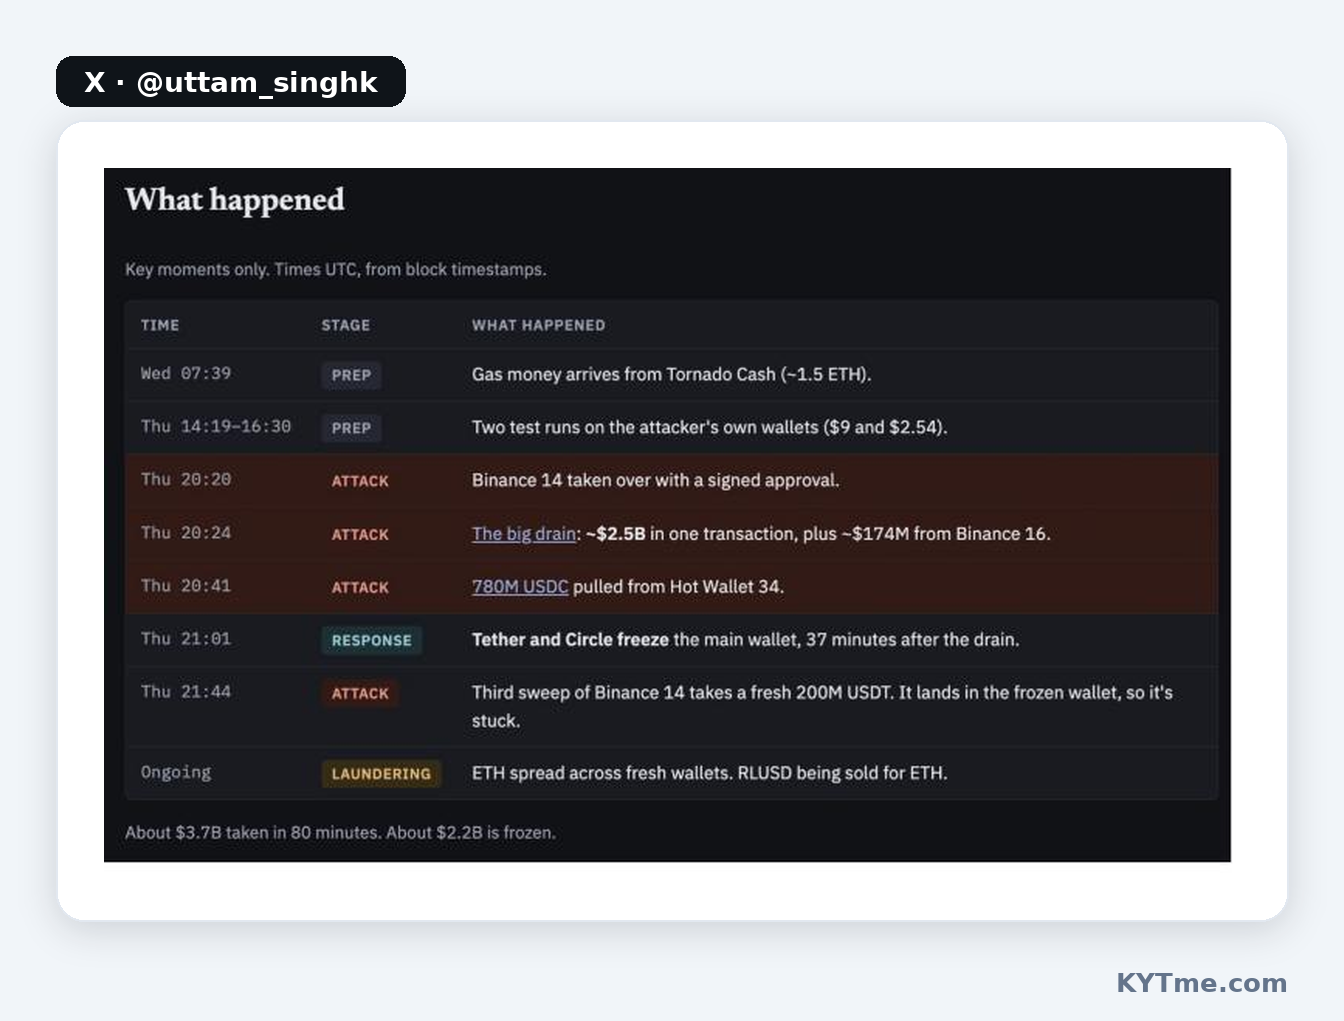Open the '780M USDC' link

[520, 587]
